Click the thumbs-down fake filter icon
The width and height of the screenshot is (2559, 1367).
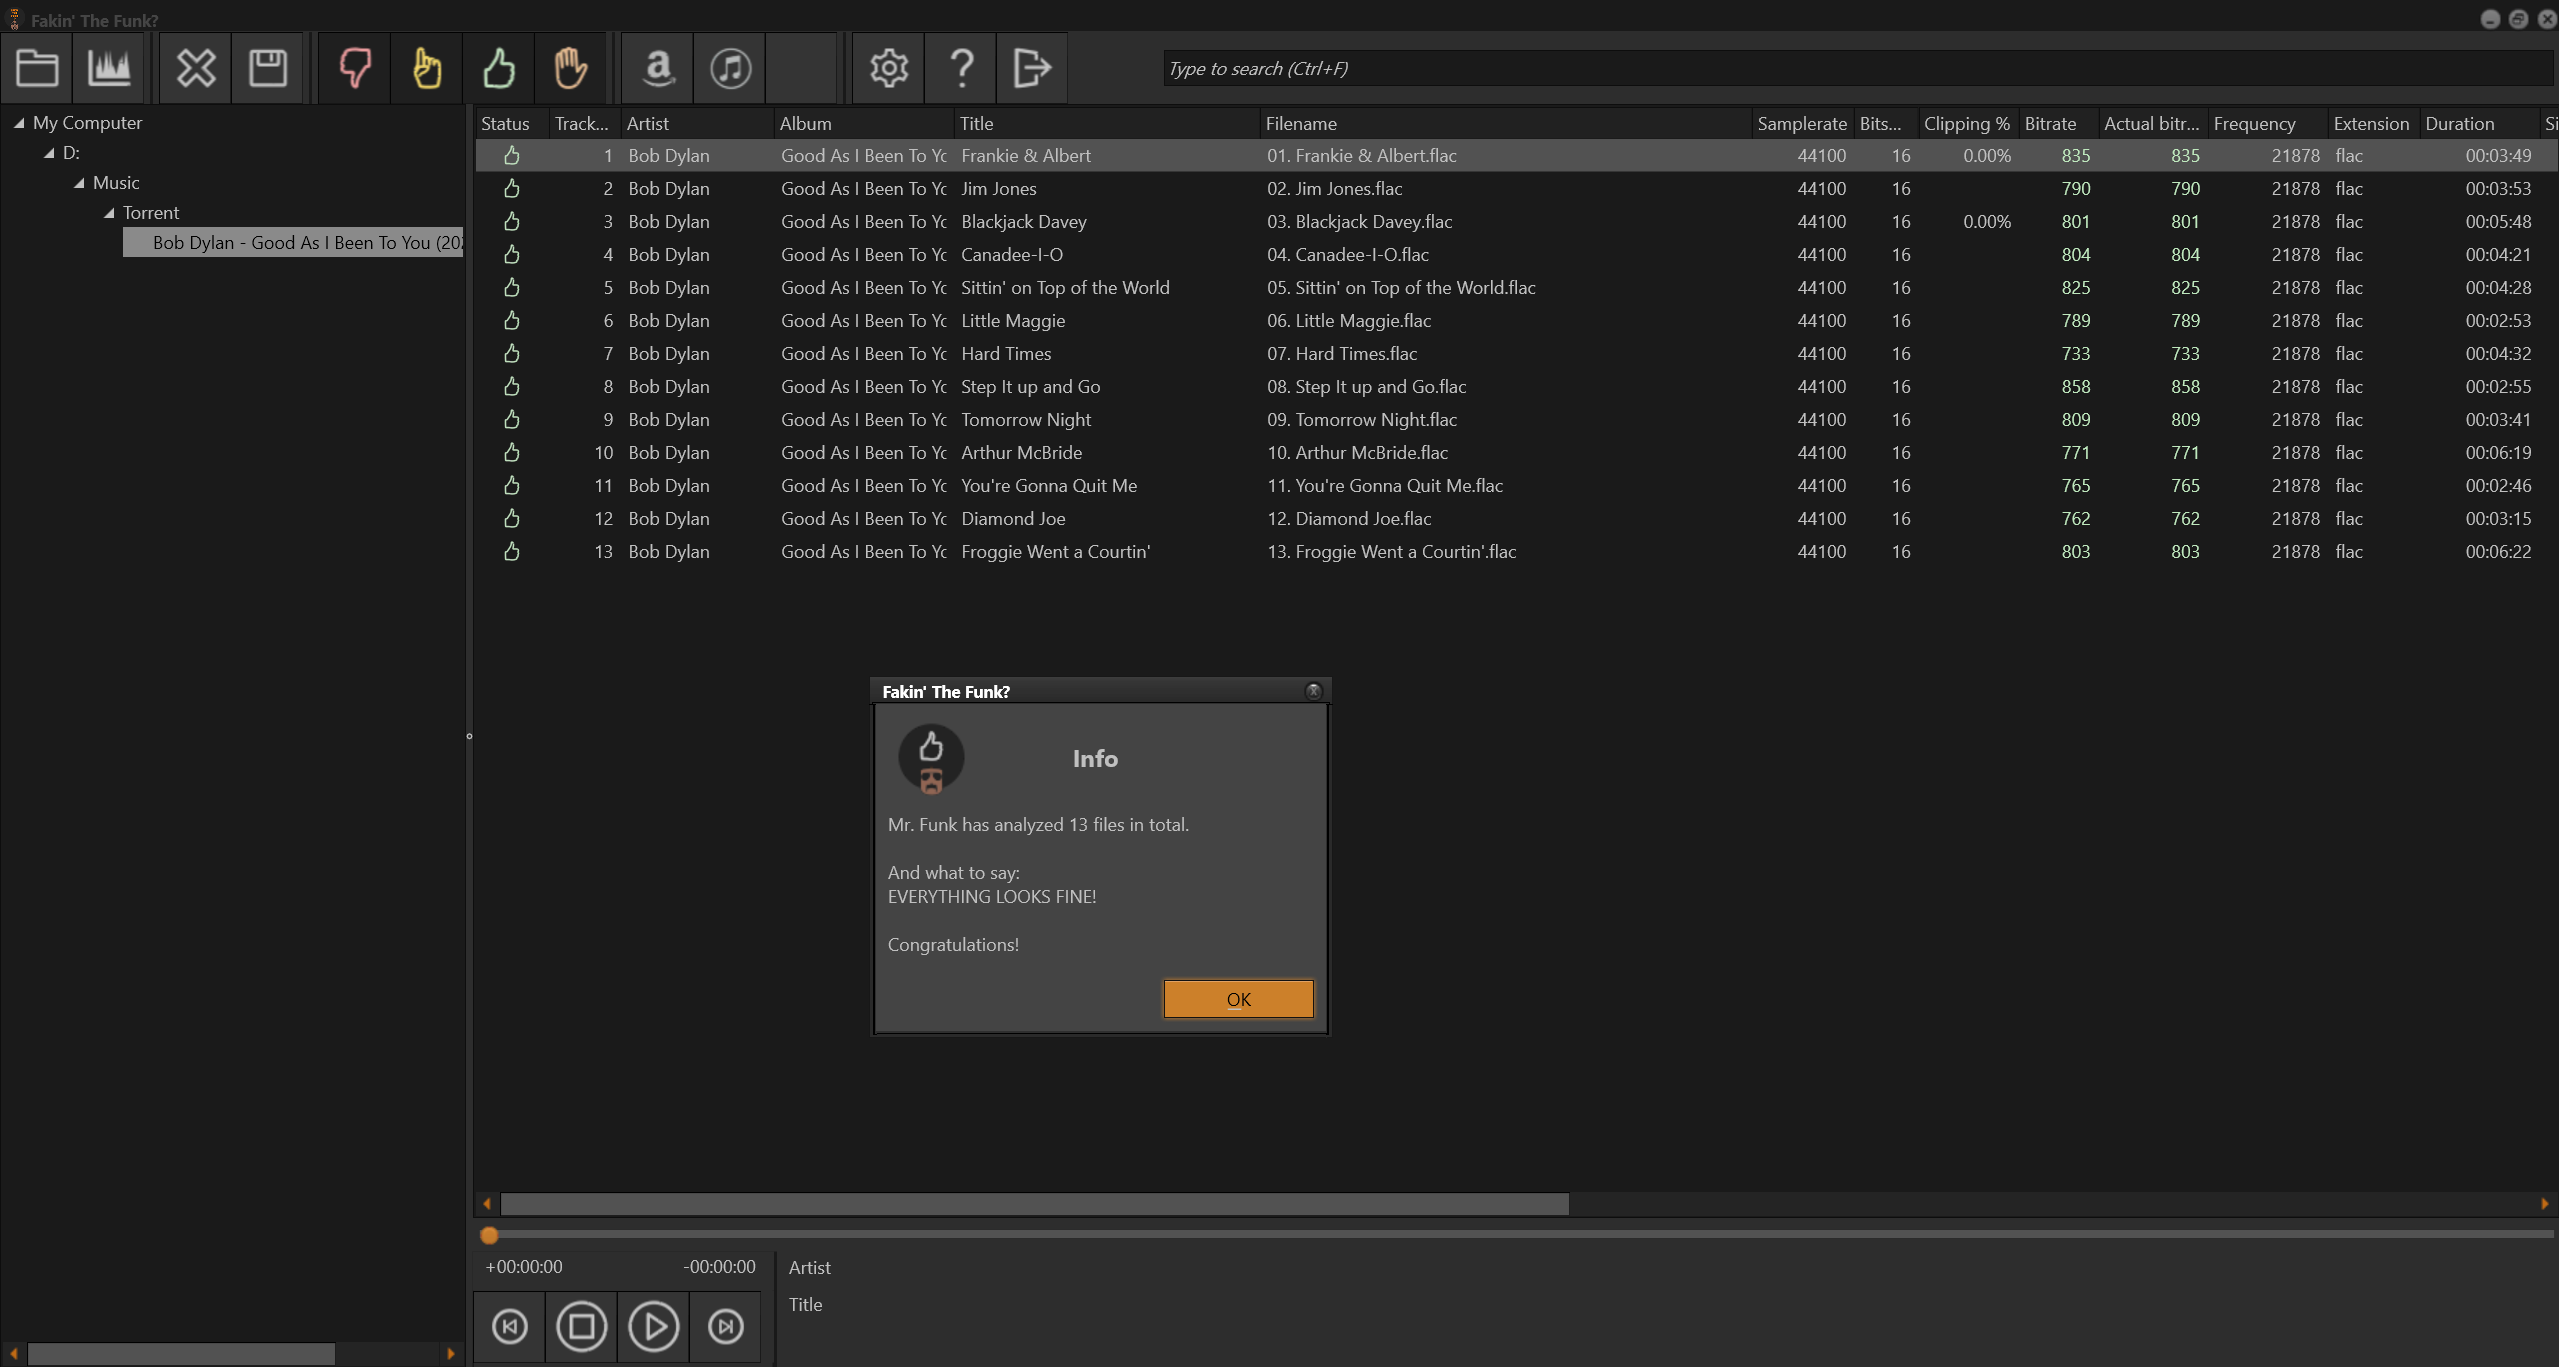pyautogui.click(x=355, y=68)
